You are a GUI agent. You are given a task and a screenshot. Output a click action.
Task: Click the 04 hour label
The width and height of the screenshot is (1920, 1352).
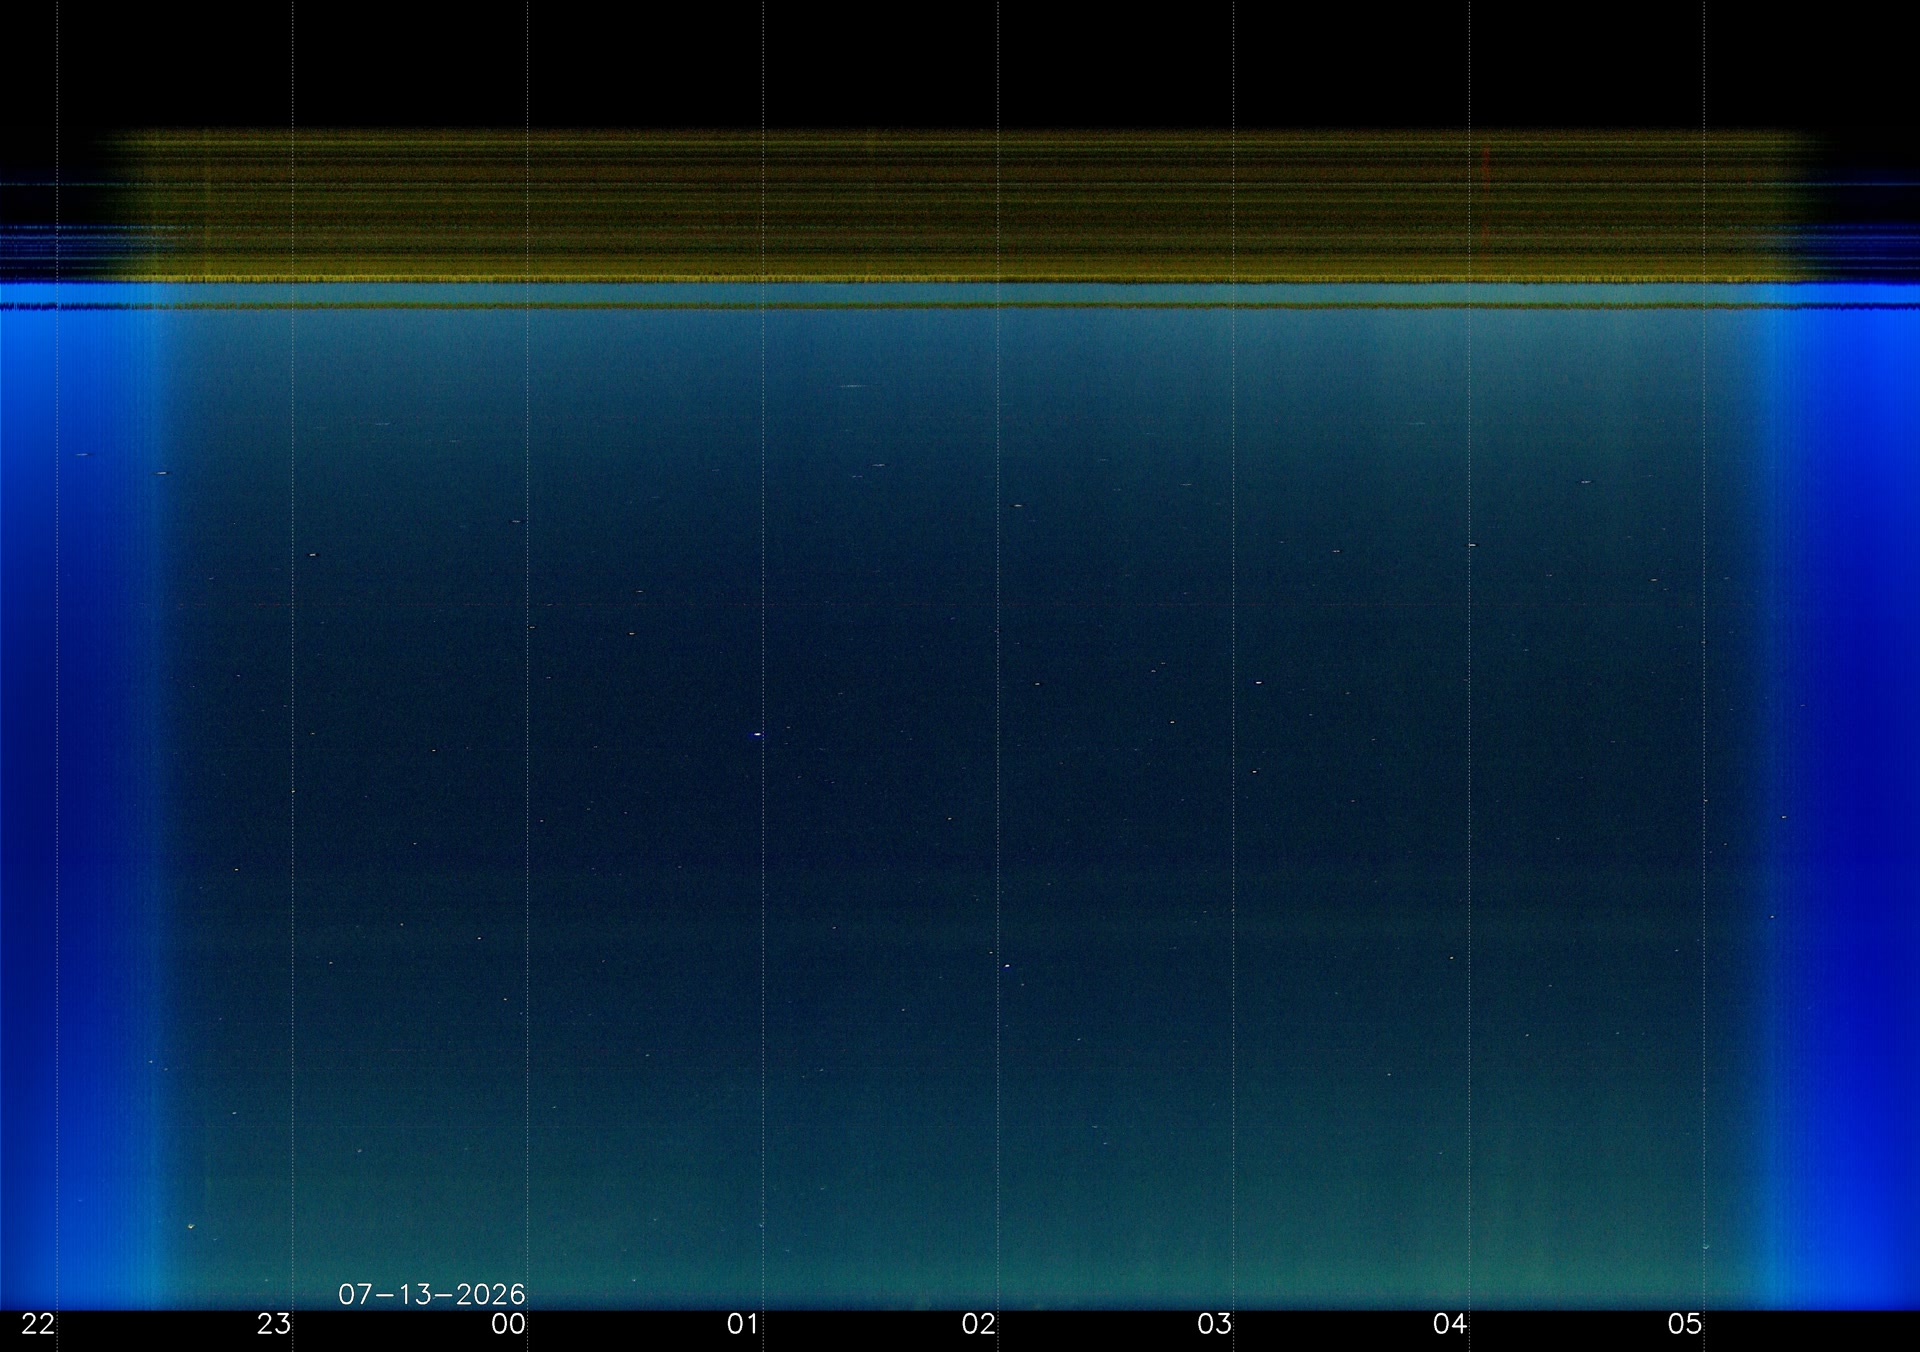click(x=1450, y=1324)
